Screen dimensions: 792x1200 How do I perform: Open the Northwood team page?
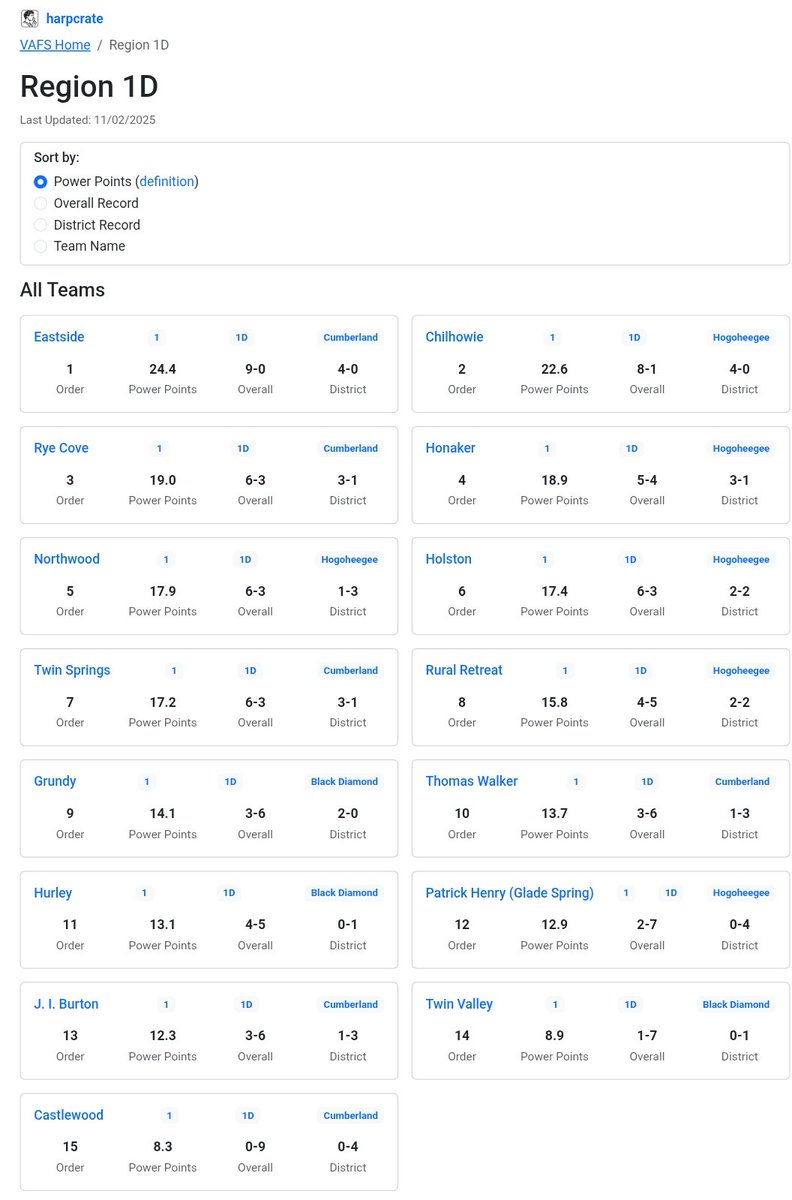pyautogui.click(x=67, y=559)
